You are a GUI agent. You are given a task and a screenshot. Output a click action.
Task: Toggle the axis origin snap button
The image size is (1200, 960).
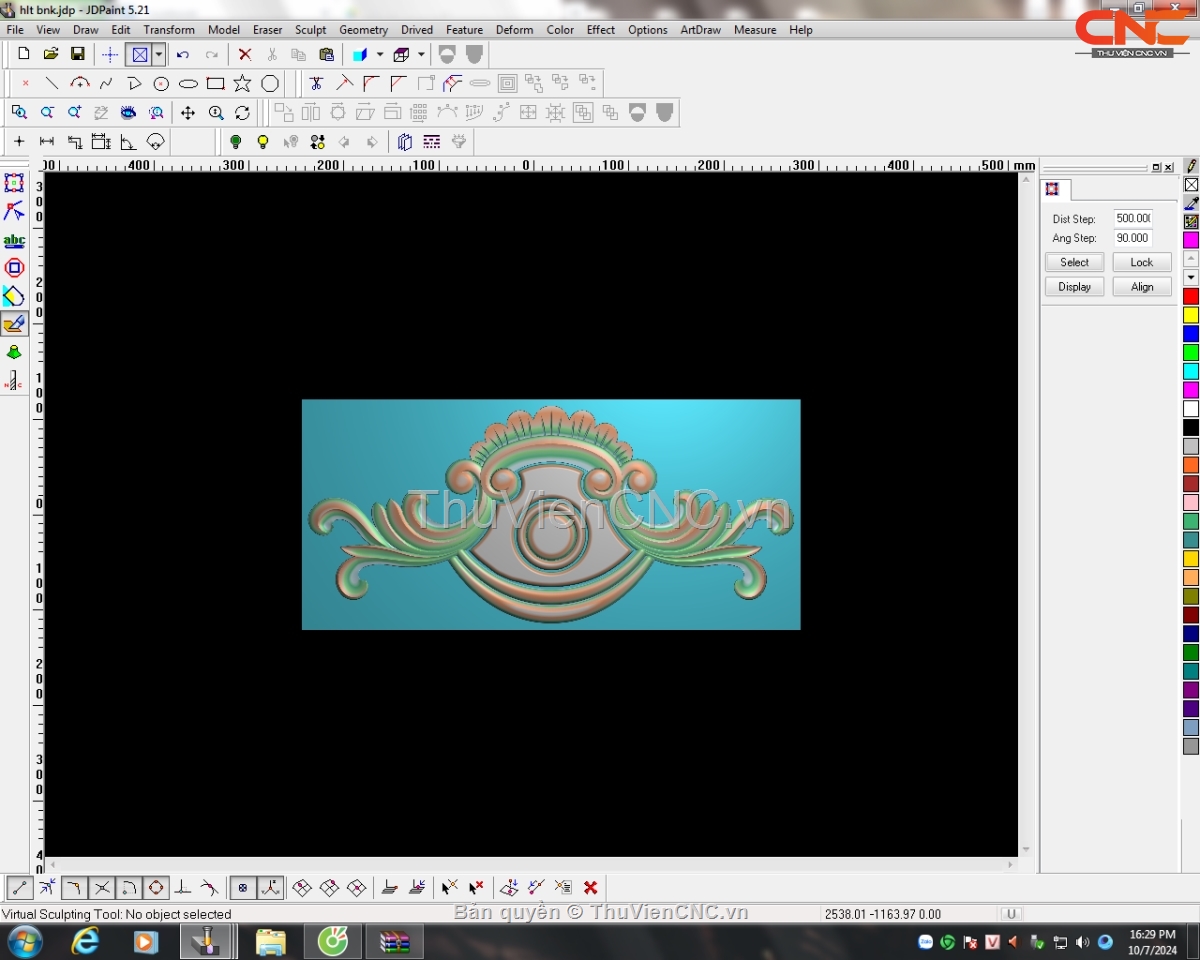(x=270, y=887)
